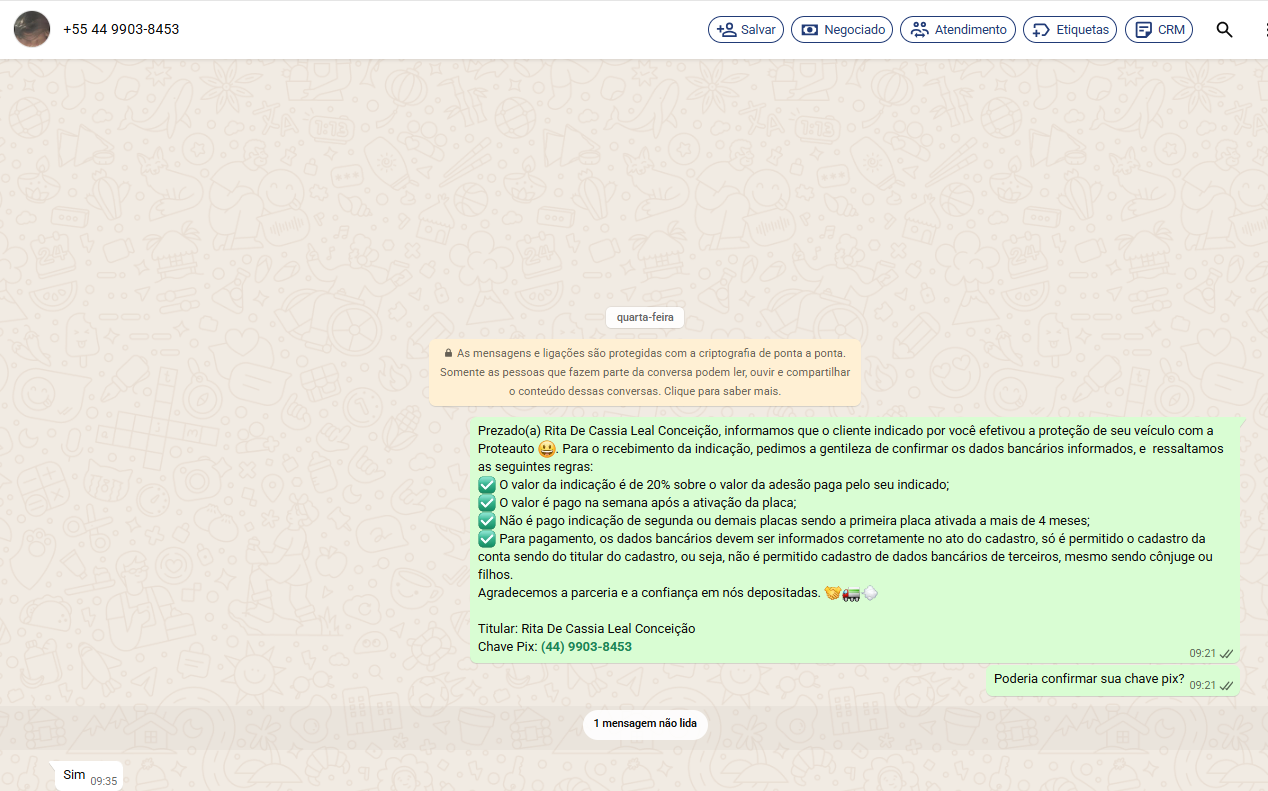Click read-receipt checkmarks on the long message
Screen dimensions: 1268x791
1226,653
